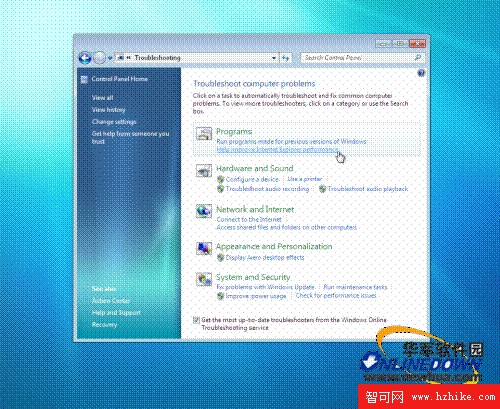The height and width of the screenshot is (409, 500).
Task: Click the control panel icon in the address bar
Action: coord(121,58)
